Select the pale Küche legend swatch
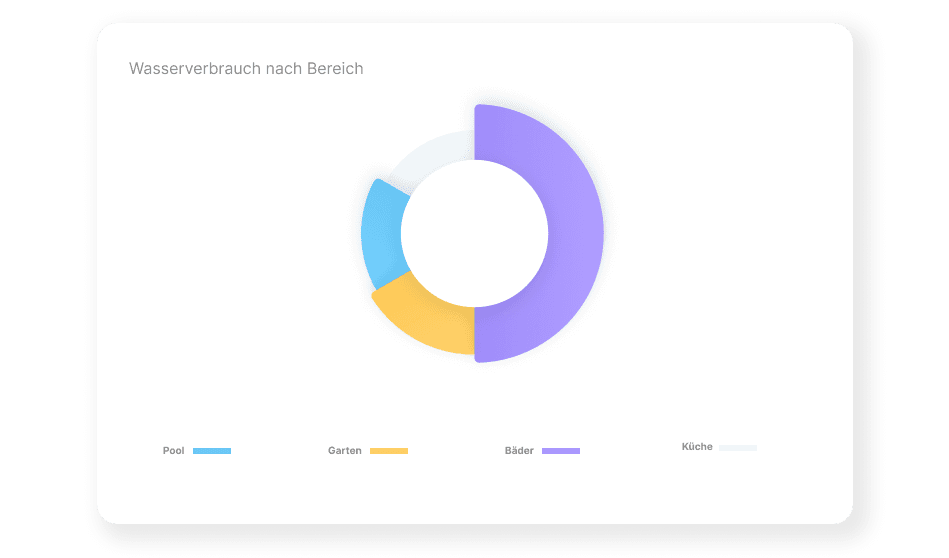 (738, 448)
